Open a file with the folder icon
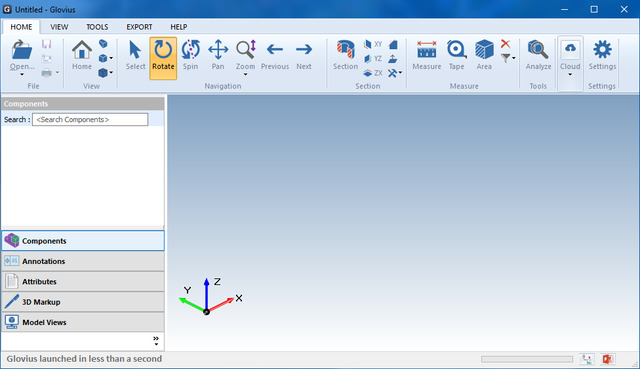Viewport: 640px width, 369px height. (22, 51)
